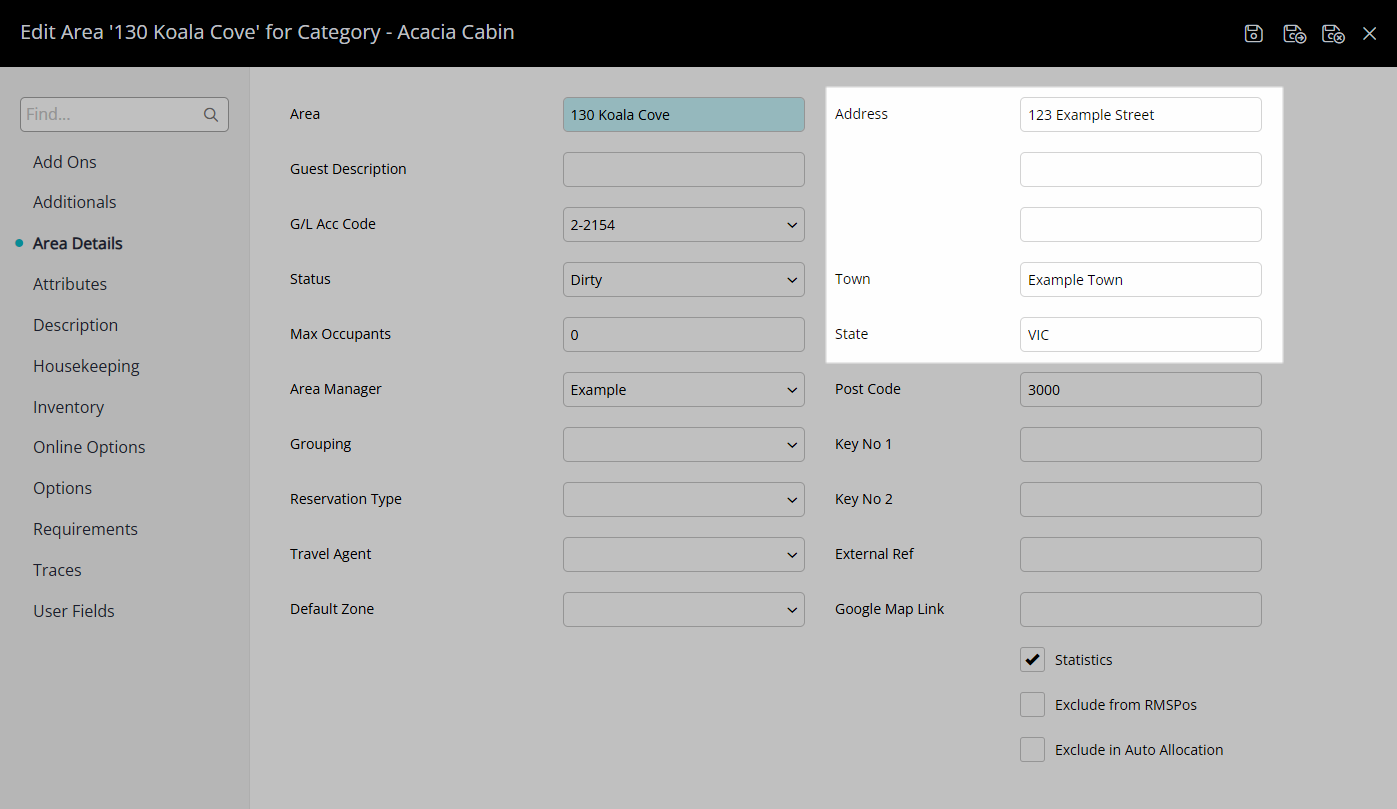Viewport: 1397px width, 809px height.
Task: Click the Key No 1 field
Action: tap(1141, 445)
